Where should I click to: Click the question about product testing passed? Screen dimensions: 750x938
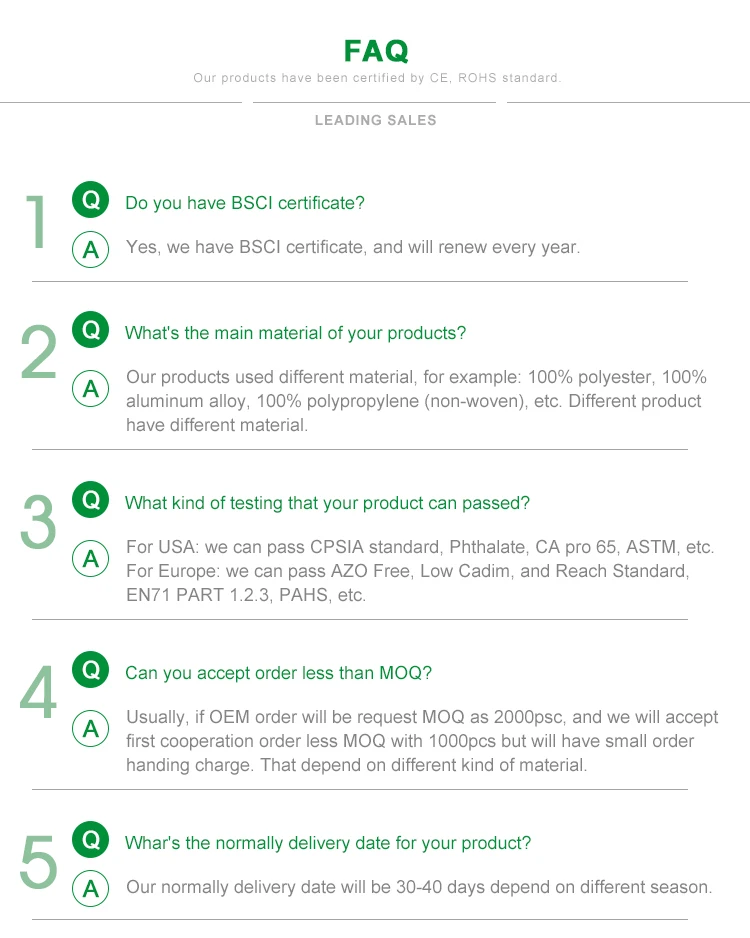(x=327, y=503)
